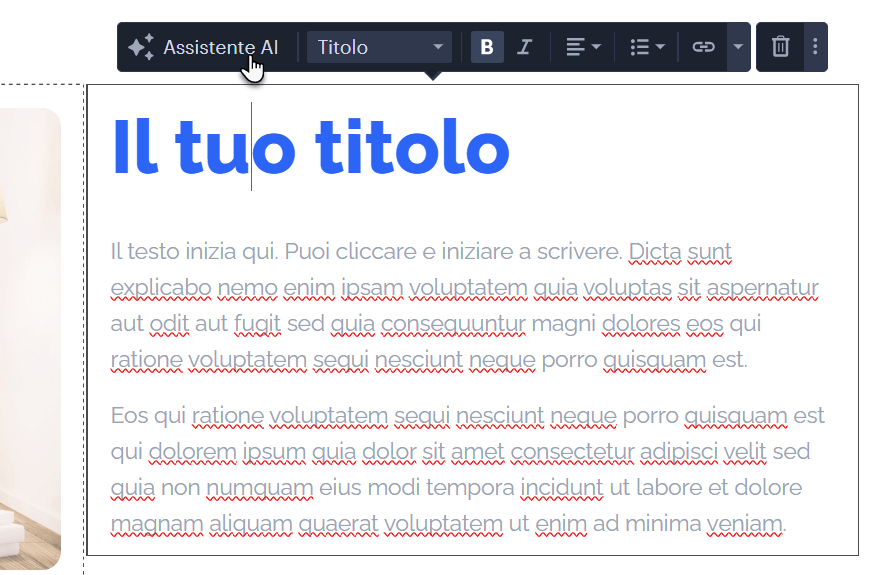Click the 'Il tuo titolo' heading
The width and height of the screenshot is (887, 575).
point(311,147)
